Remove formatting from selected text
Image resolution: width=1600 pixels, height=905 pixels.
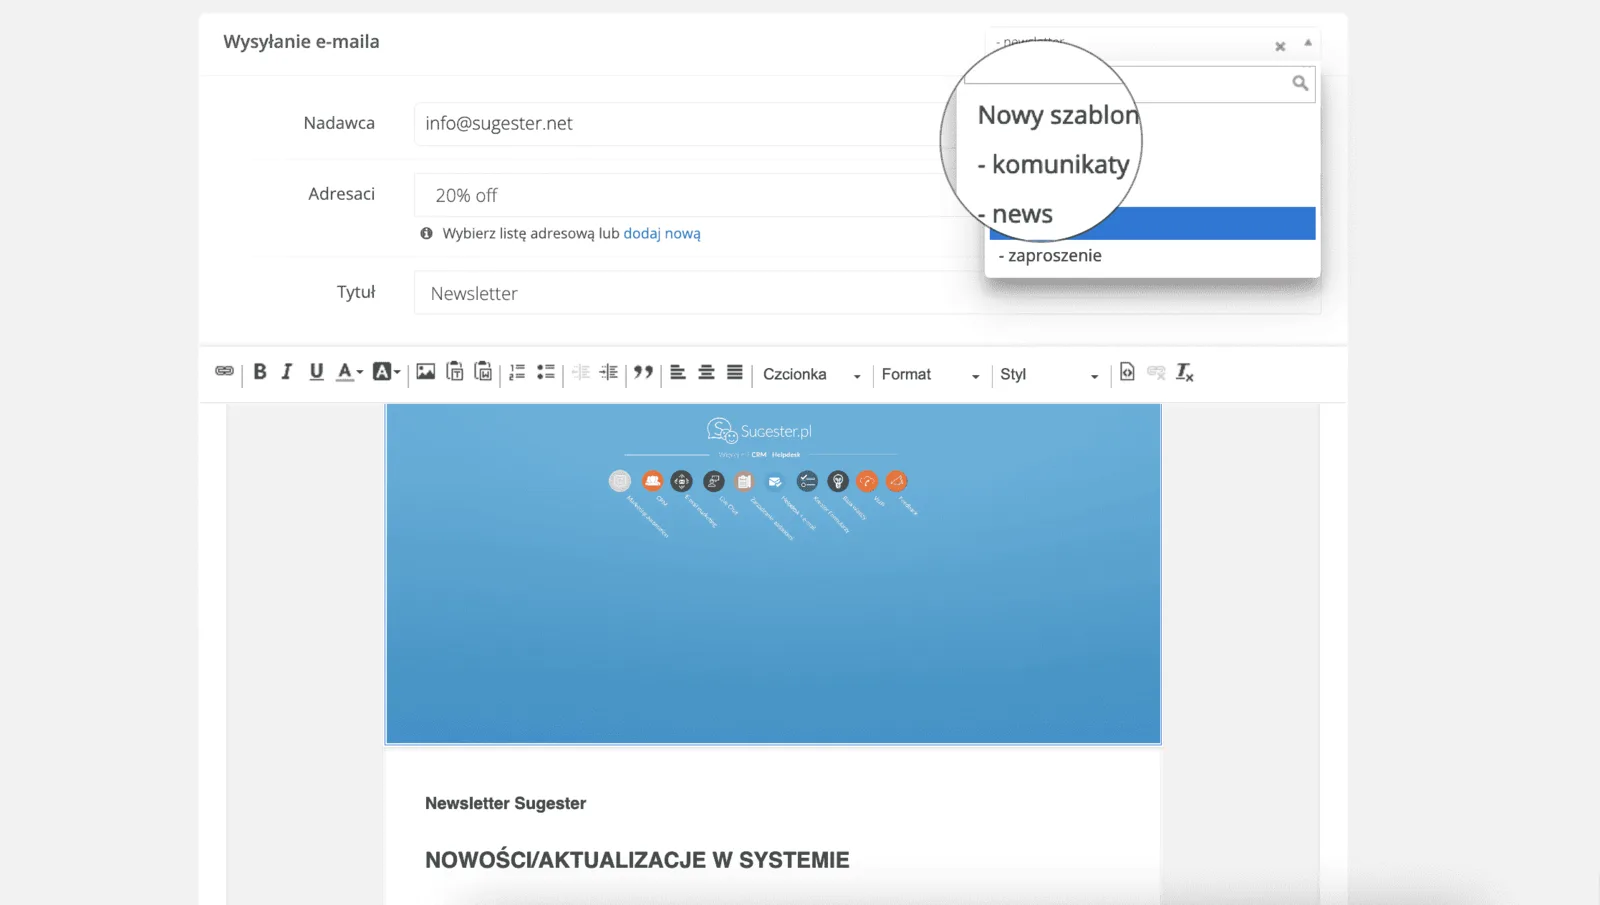coord(1185,372)
